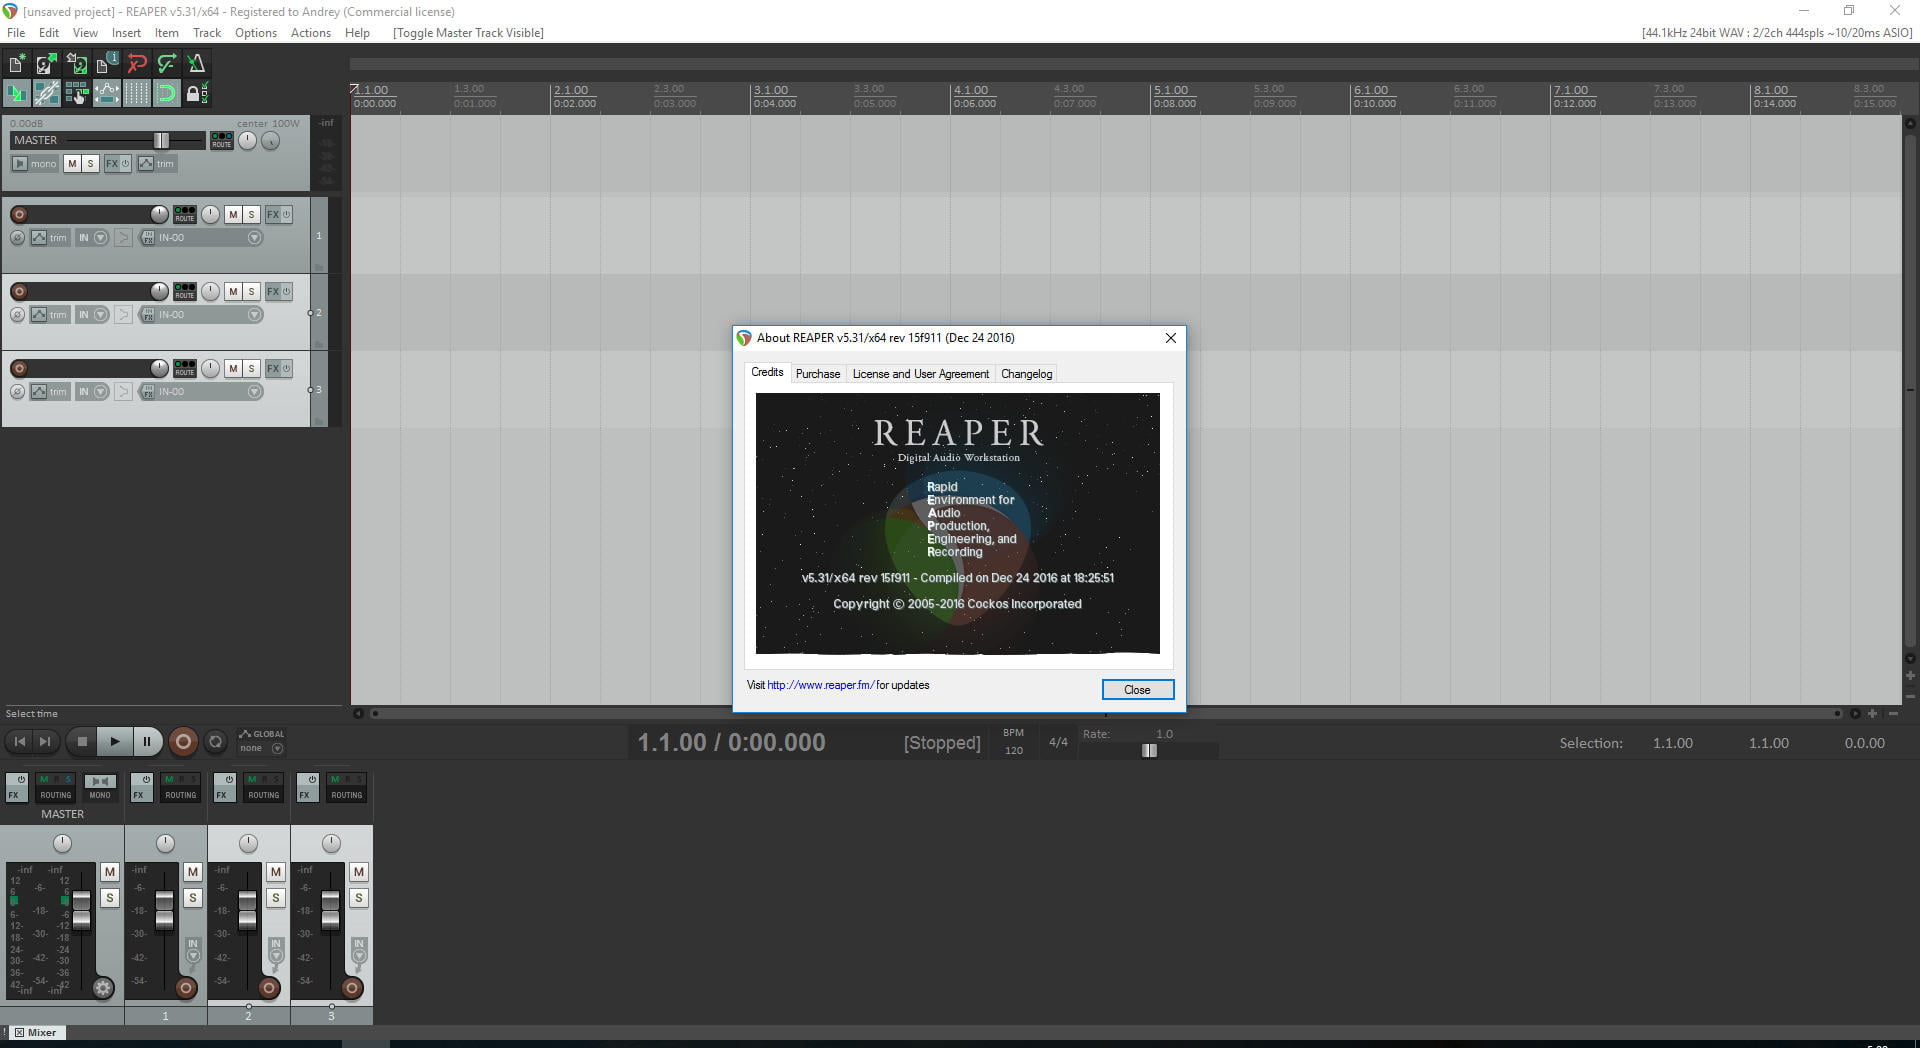Click the New Project toolbar icon
1920x1048 pixels.
point(17,64)
